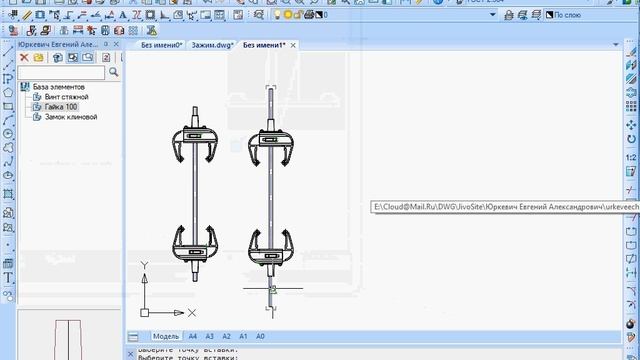Viewport: 640px width, 360px height.
Task: Close the 'Без имени1*' tab
Action: click(293, 45)
